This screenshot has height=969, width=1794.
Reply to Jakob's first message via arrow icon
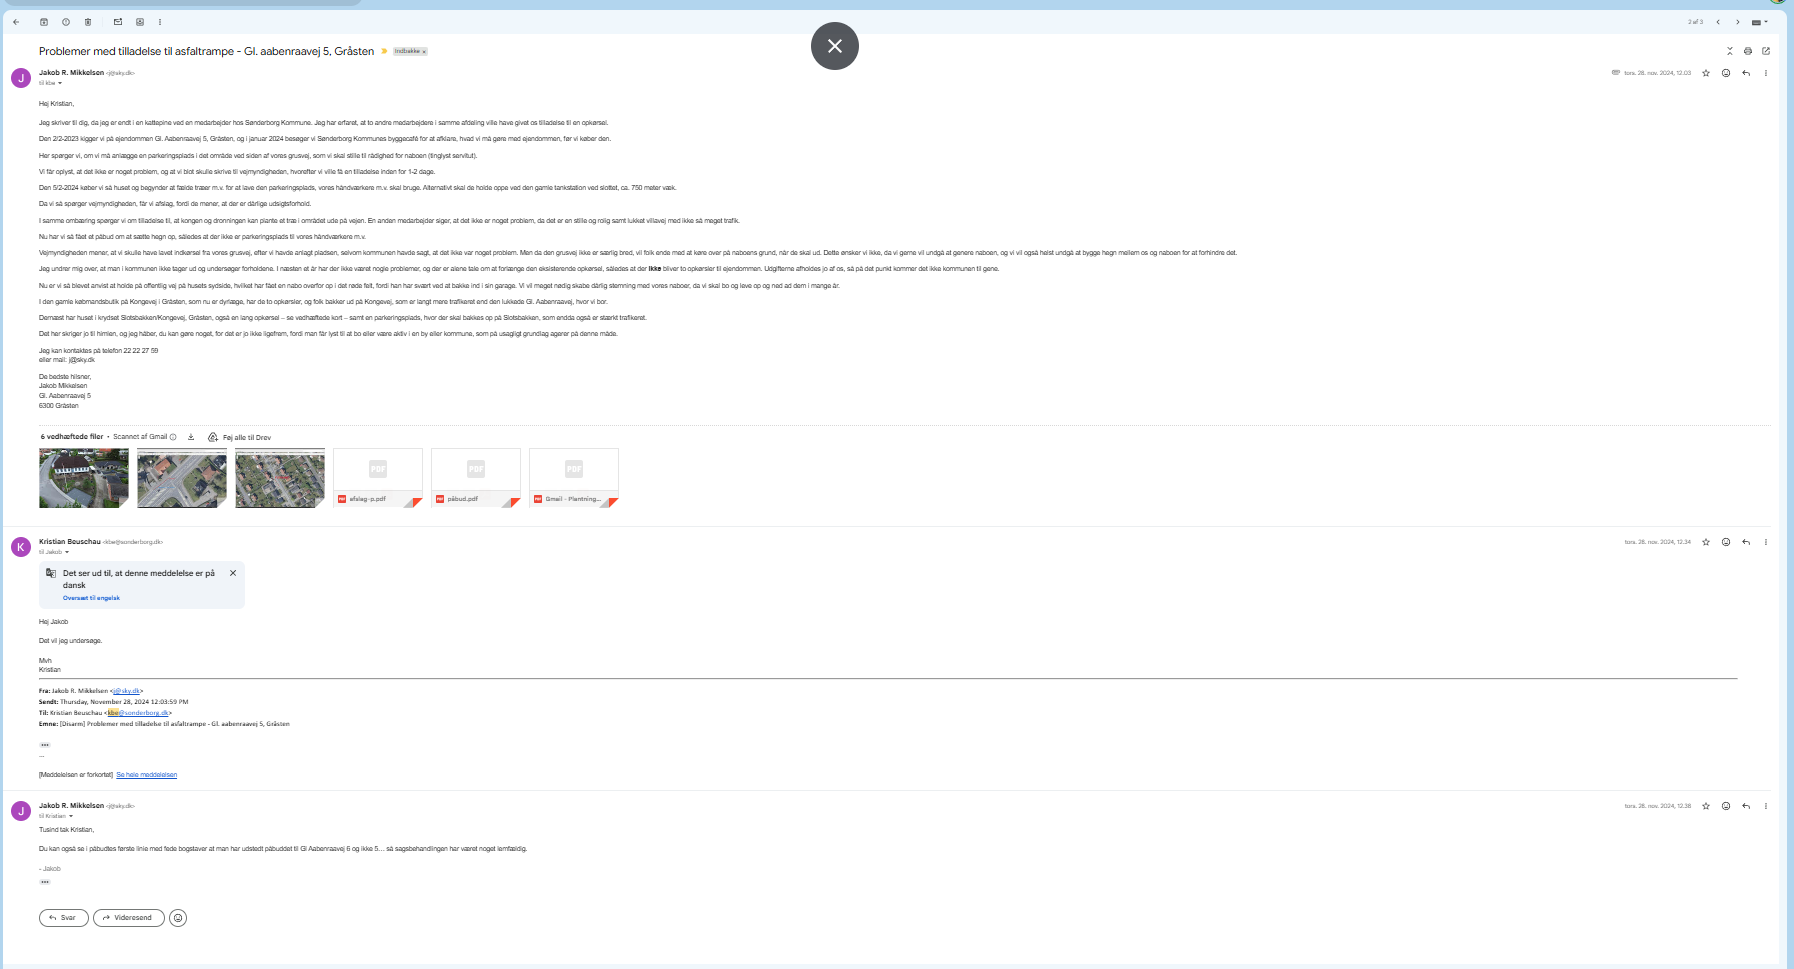(1746, 73)
